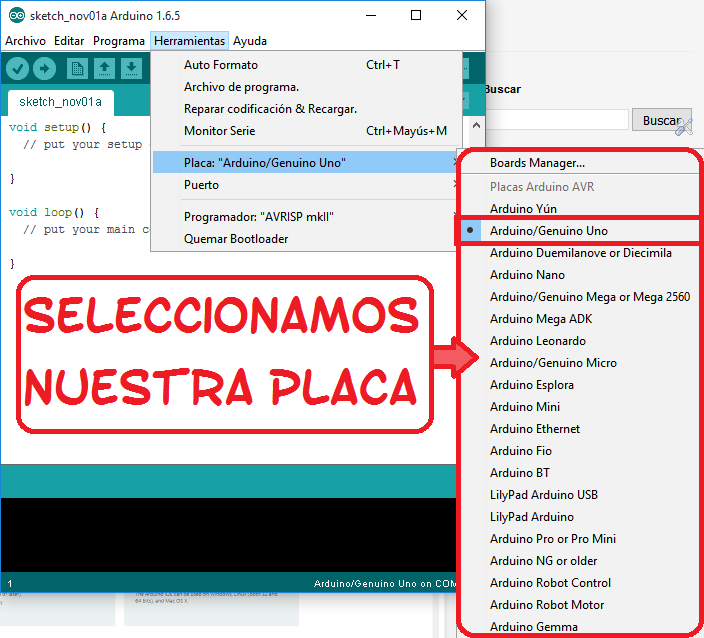
Task: Select Arduino/Genuino Mega or Mega 2560
Action: [x=579, y=297]
